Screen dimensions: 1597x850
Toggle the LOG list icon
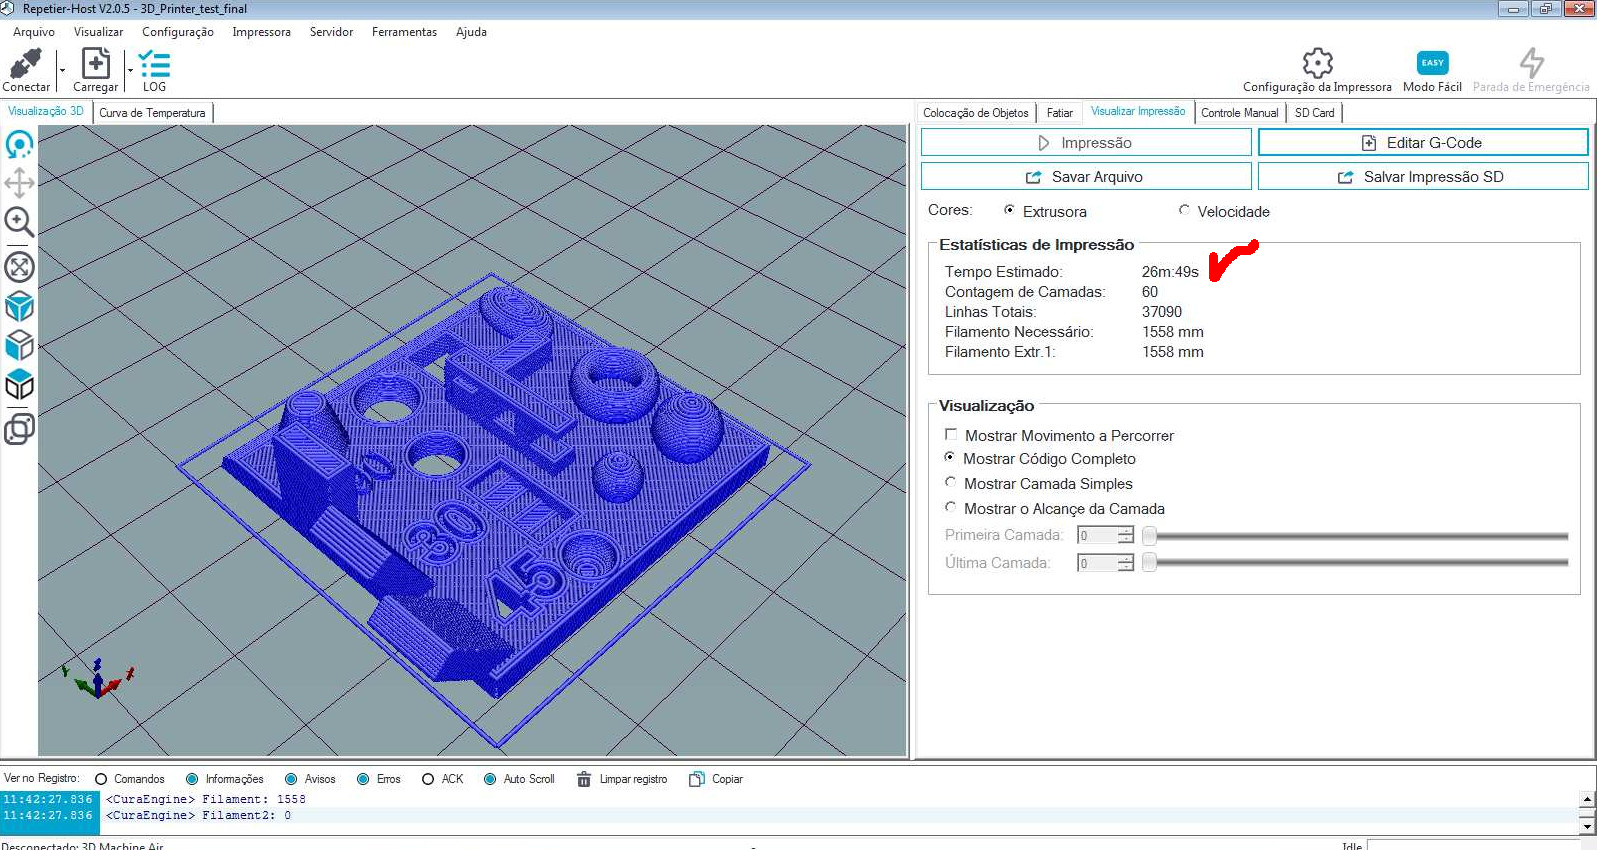[154, 65]
